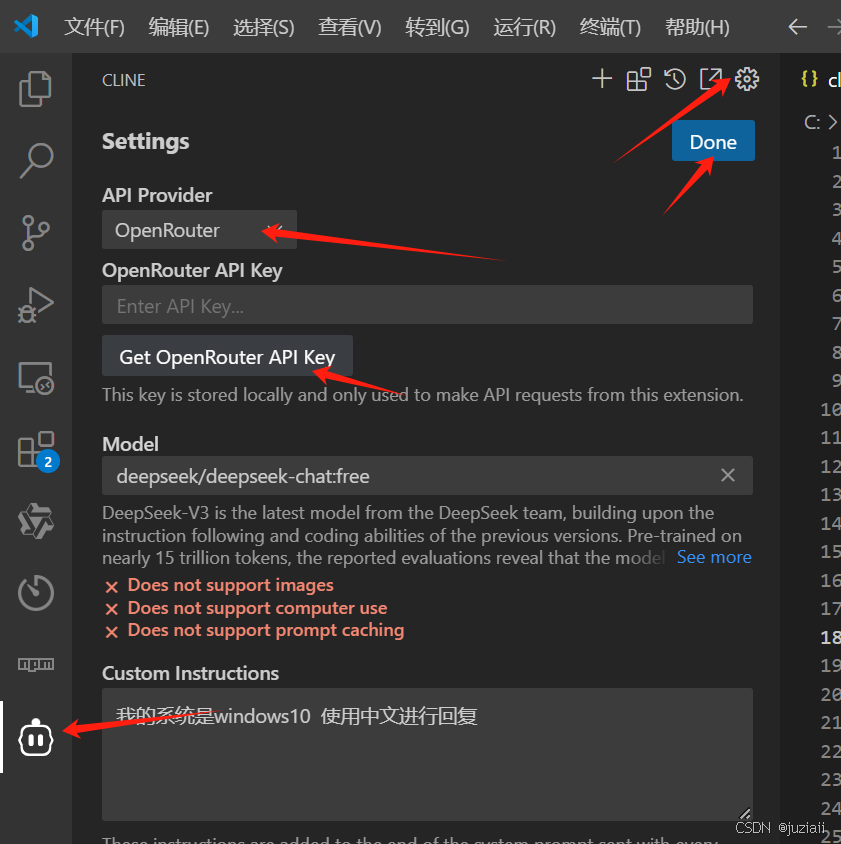Open Cline settings gear icon
Screen dimensions: 841x844
[x=747, y=79]
